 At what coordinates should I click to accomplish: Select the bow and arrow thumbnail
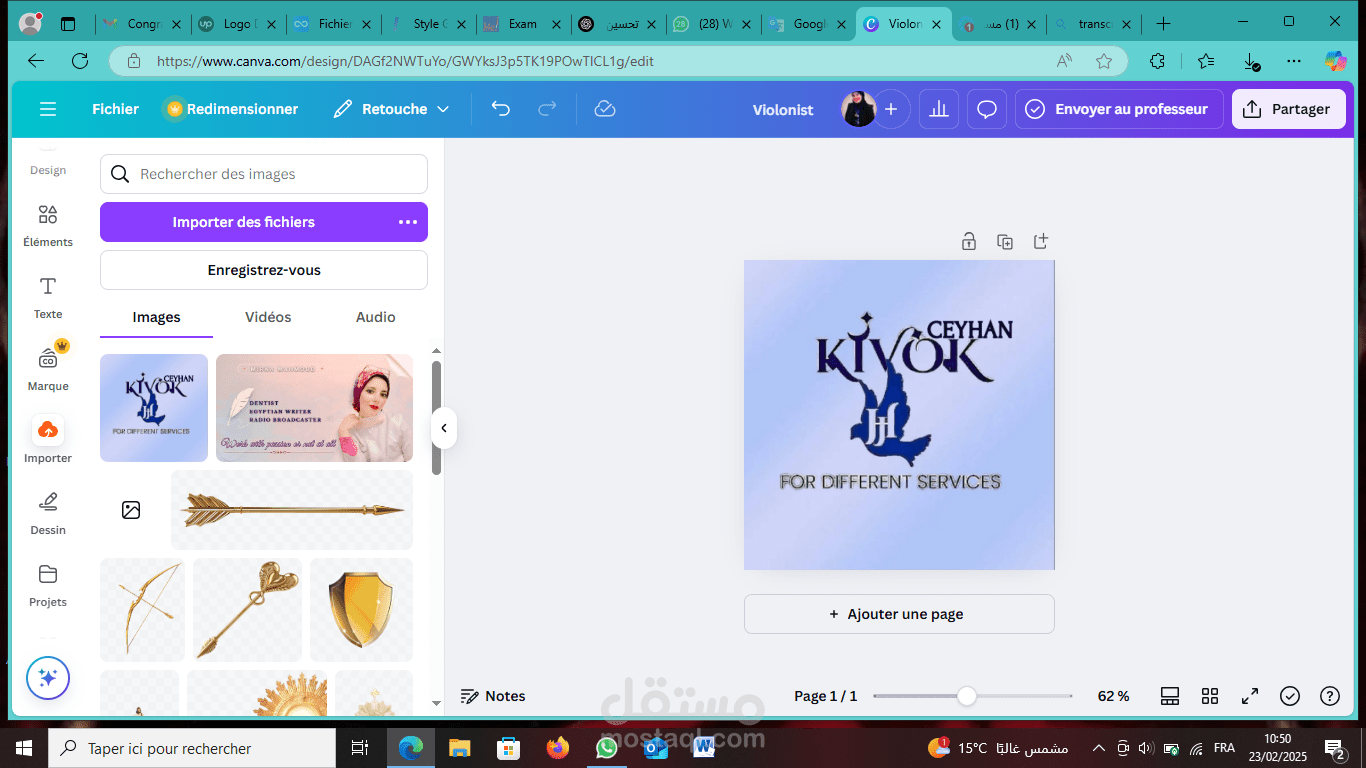(142, 610)
